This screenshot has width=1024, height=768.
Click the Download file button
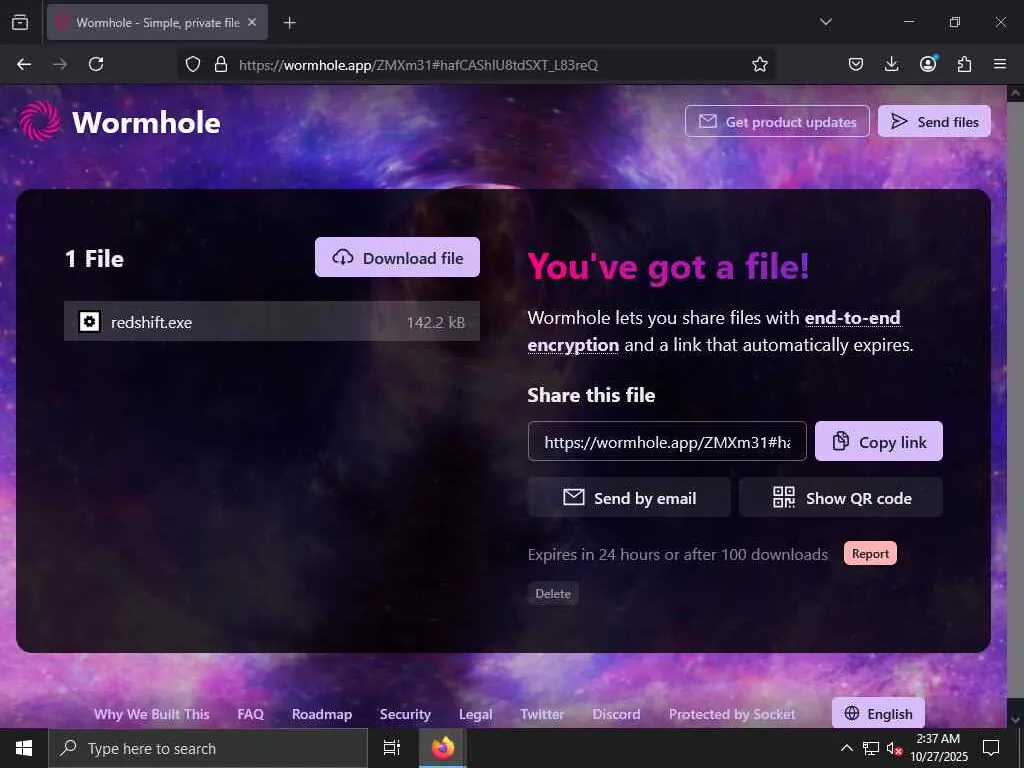pos(397,257)
